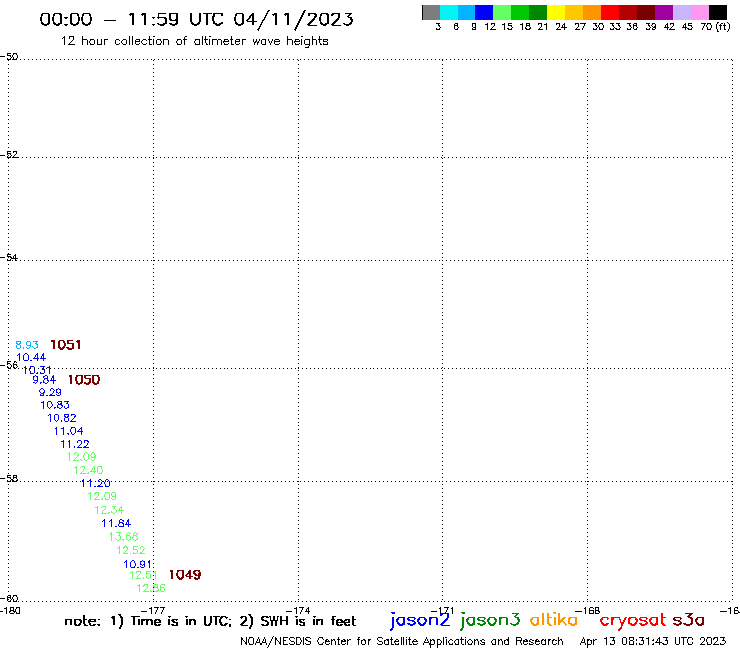Image resolution: width=740 pixels, height=650 pixels.
Task: Pick the orange swatch in the color scale
Action: [x=592, y=12]
